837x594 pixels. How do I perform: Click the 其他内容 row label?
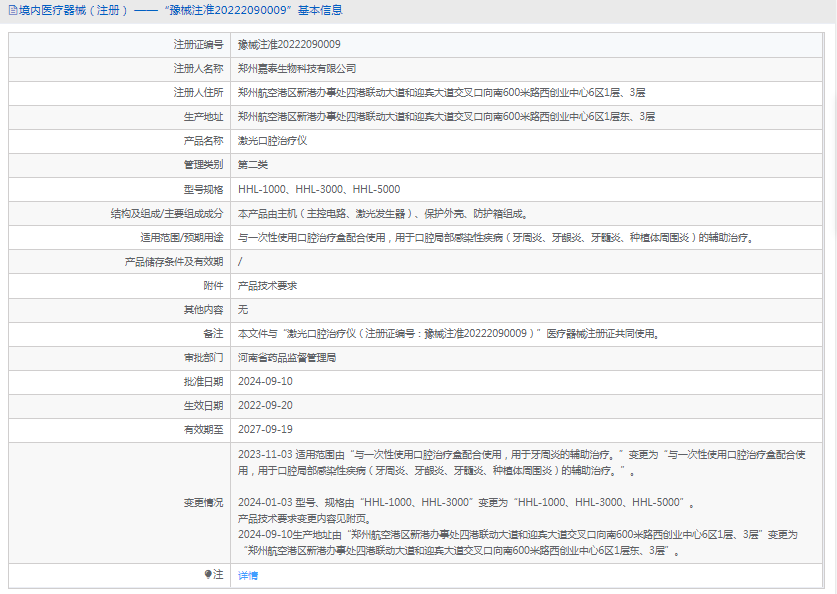pyautogui.click(x=203, y=310)
